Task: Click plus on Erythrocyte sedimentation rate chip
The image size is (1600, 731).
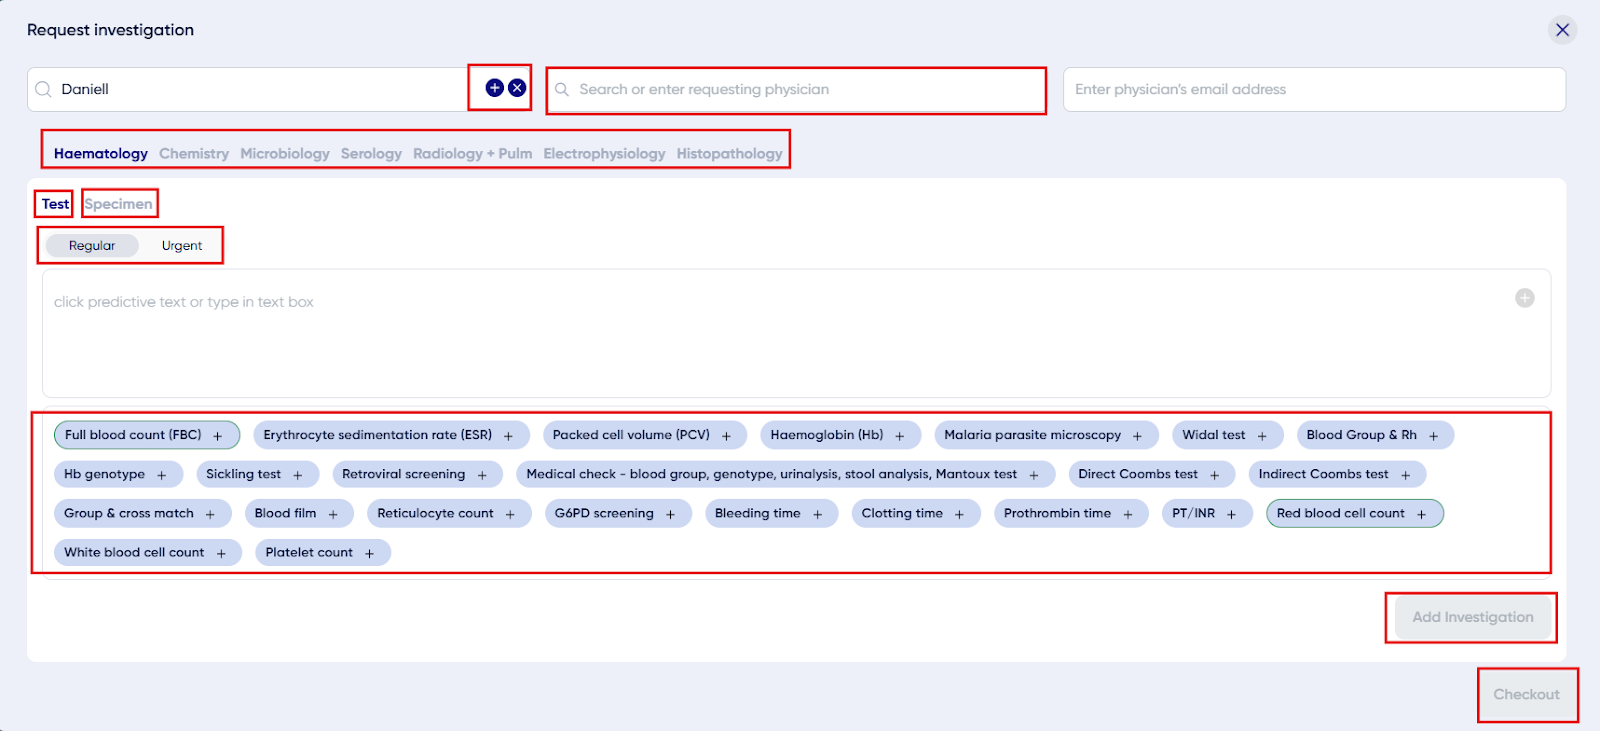Action: point(508,436)
